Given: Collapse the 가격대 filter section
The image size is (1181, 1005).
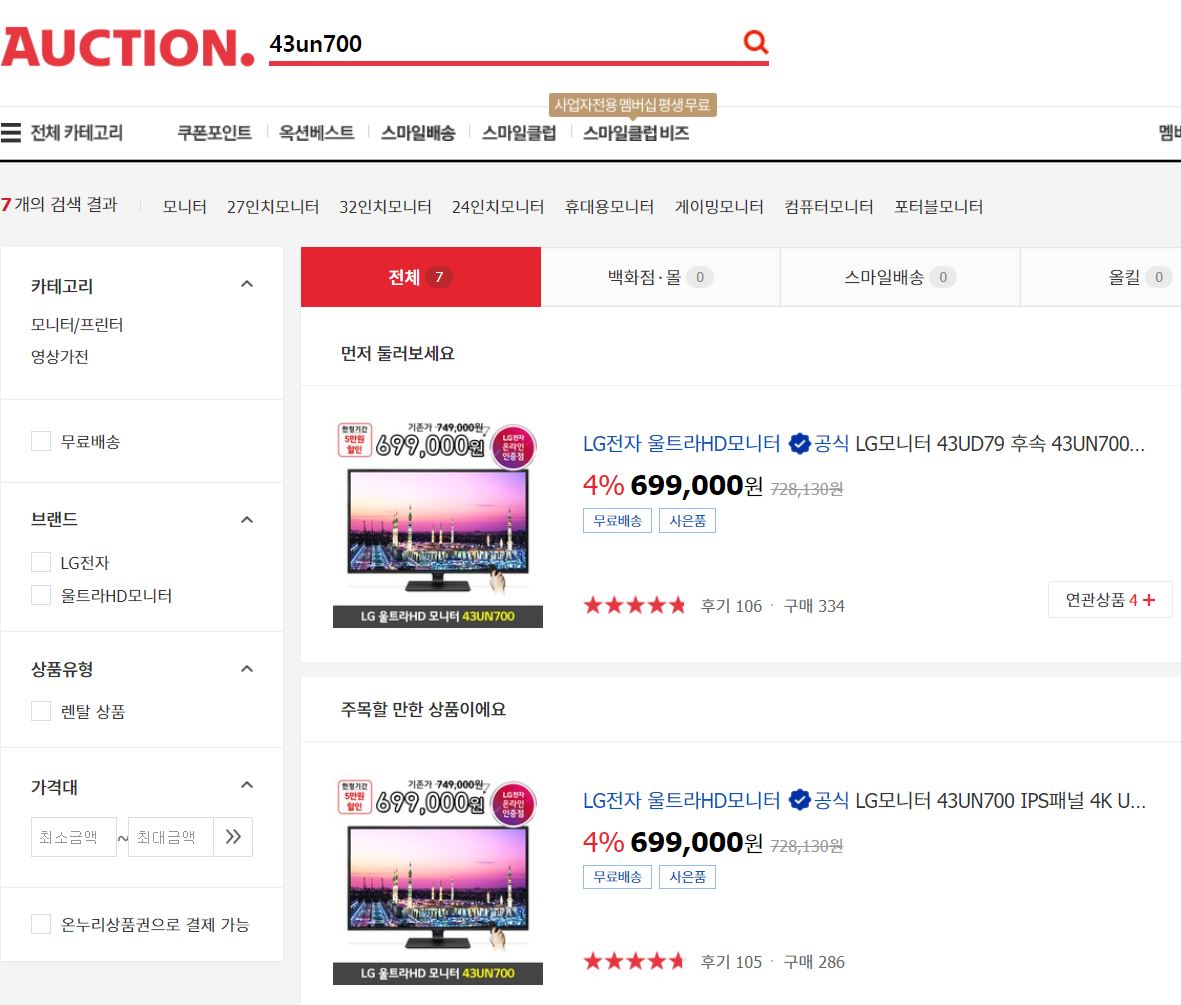Looking at the screenshot, I should 247,786.
